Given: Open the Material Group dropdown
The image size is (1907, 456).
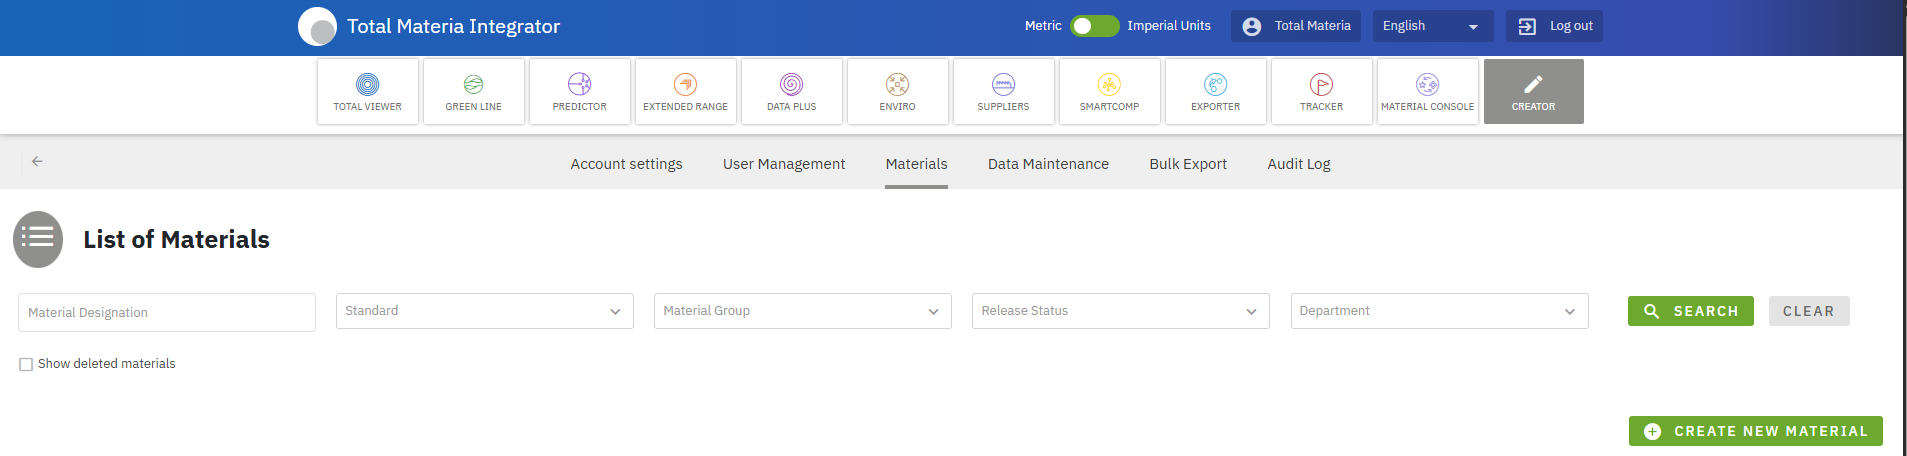Looking at the screenshot, I should pos(802,311).
